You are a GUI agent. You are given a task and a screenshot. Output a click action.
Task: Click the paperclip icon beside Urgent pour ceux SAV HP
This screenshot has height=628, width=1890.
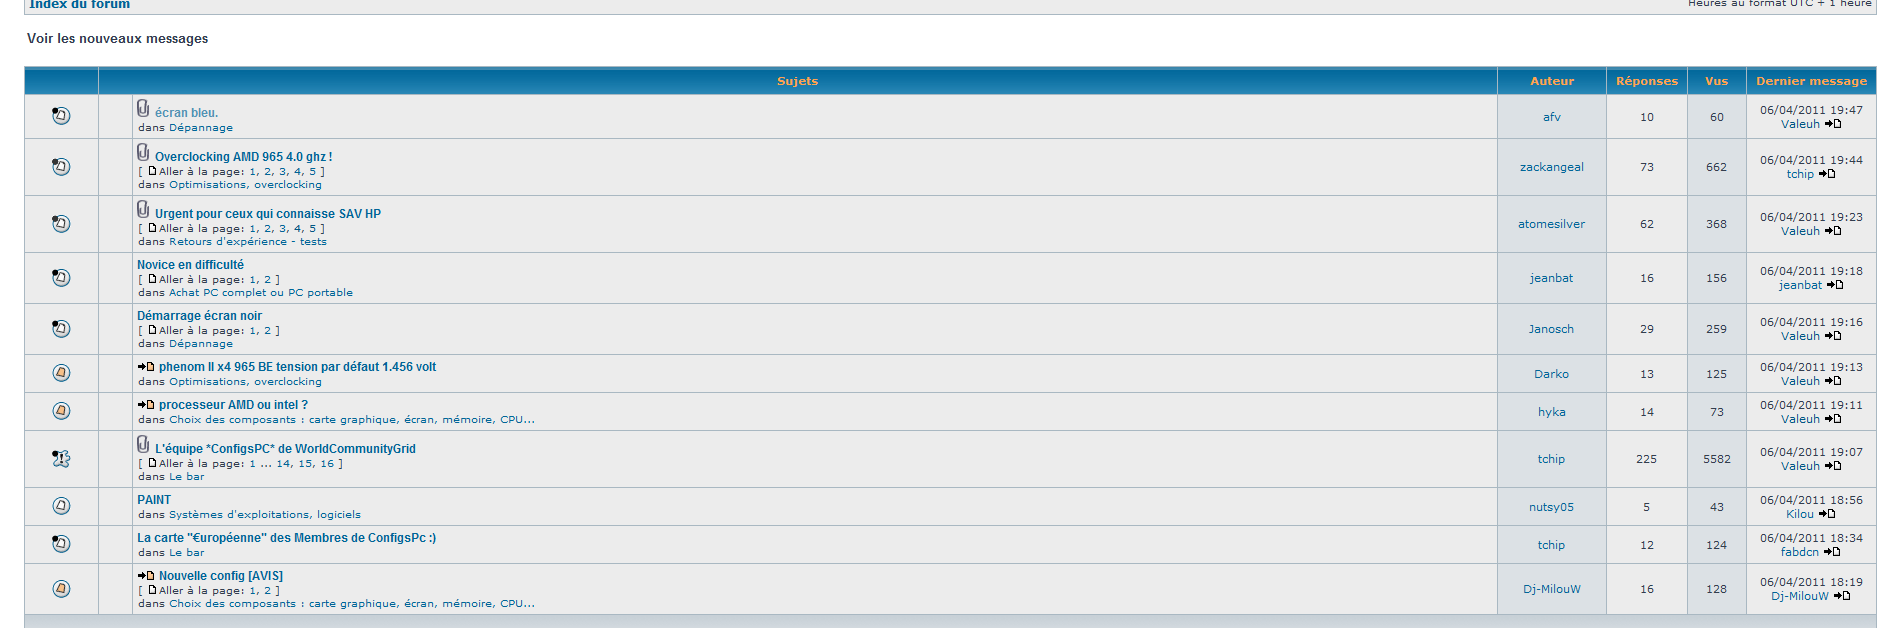coord(143,209)
